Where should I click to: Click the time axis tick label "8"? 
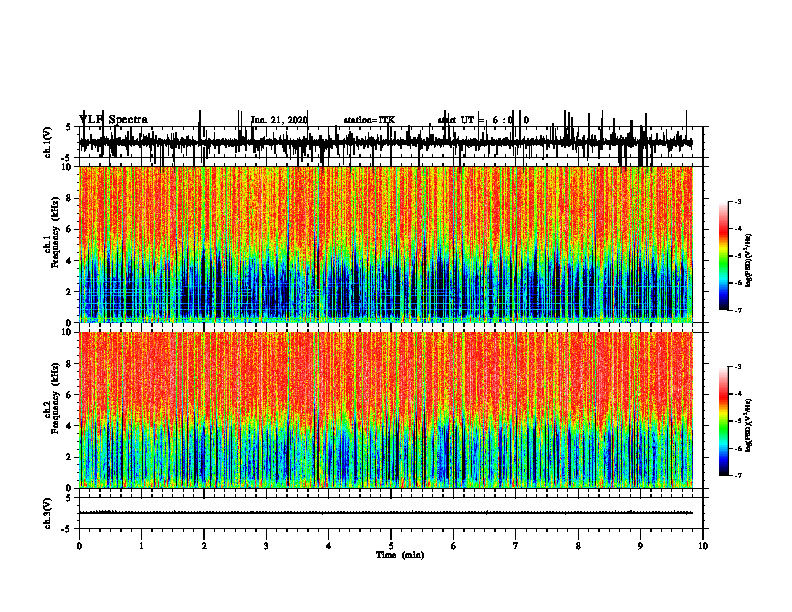(x=578, y=546)
